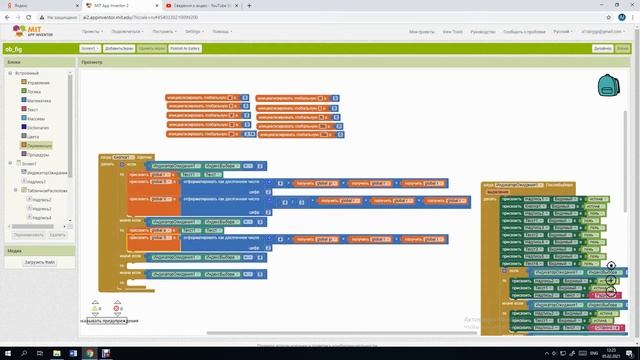The width and height of the screenshot is (640, 360).
Task: Open Windows taskbar search
Action: (x=24, y=353)
